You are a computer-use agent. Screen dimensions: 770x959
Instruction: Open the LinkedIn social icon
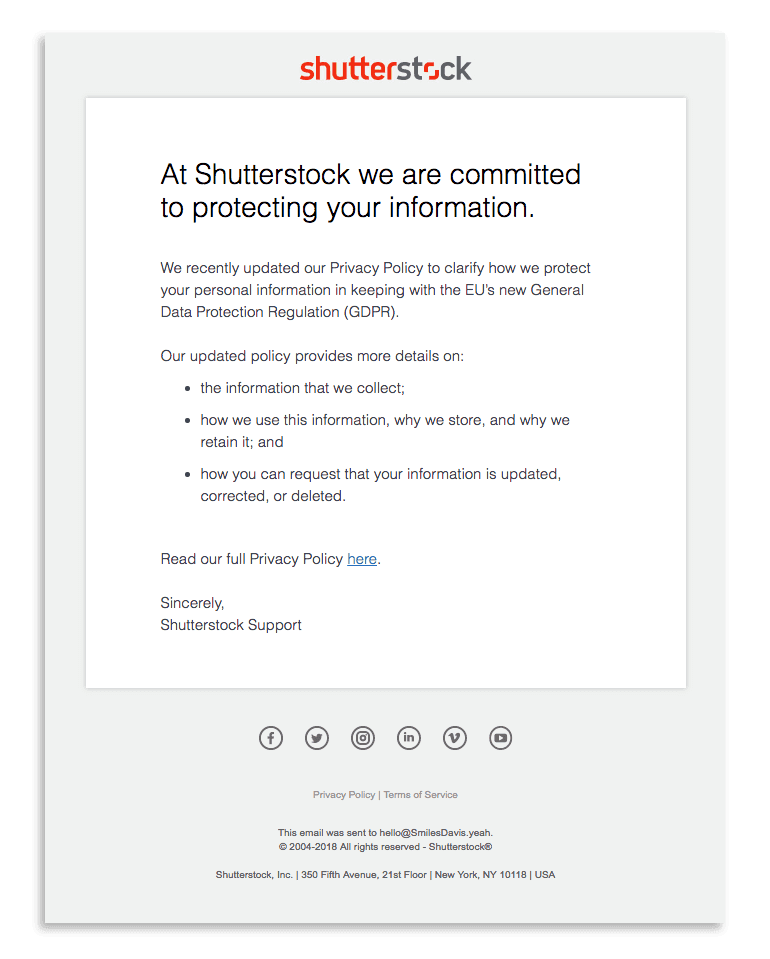coord(409,738)
